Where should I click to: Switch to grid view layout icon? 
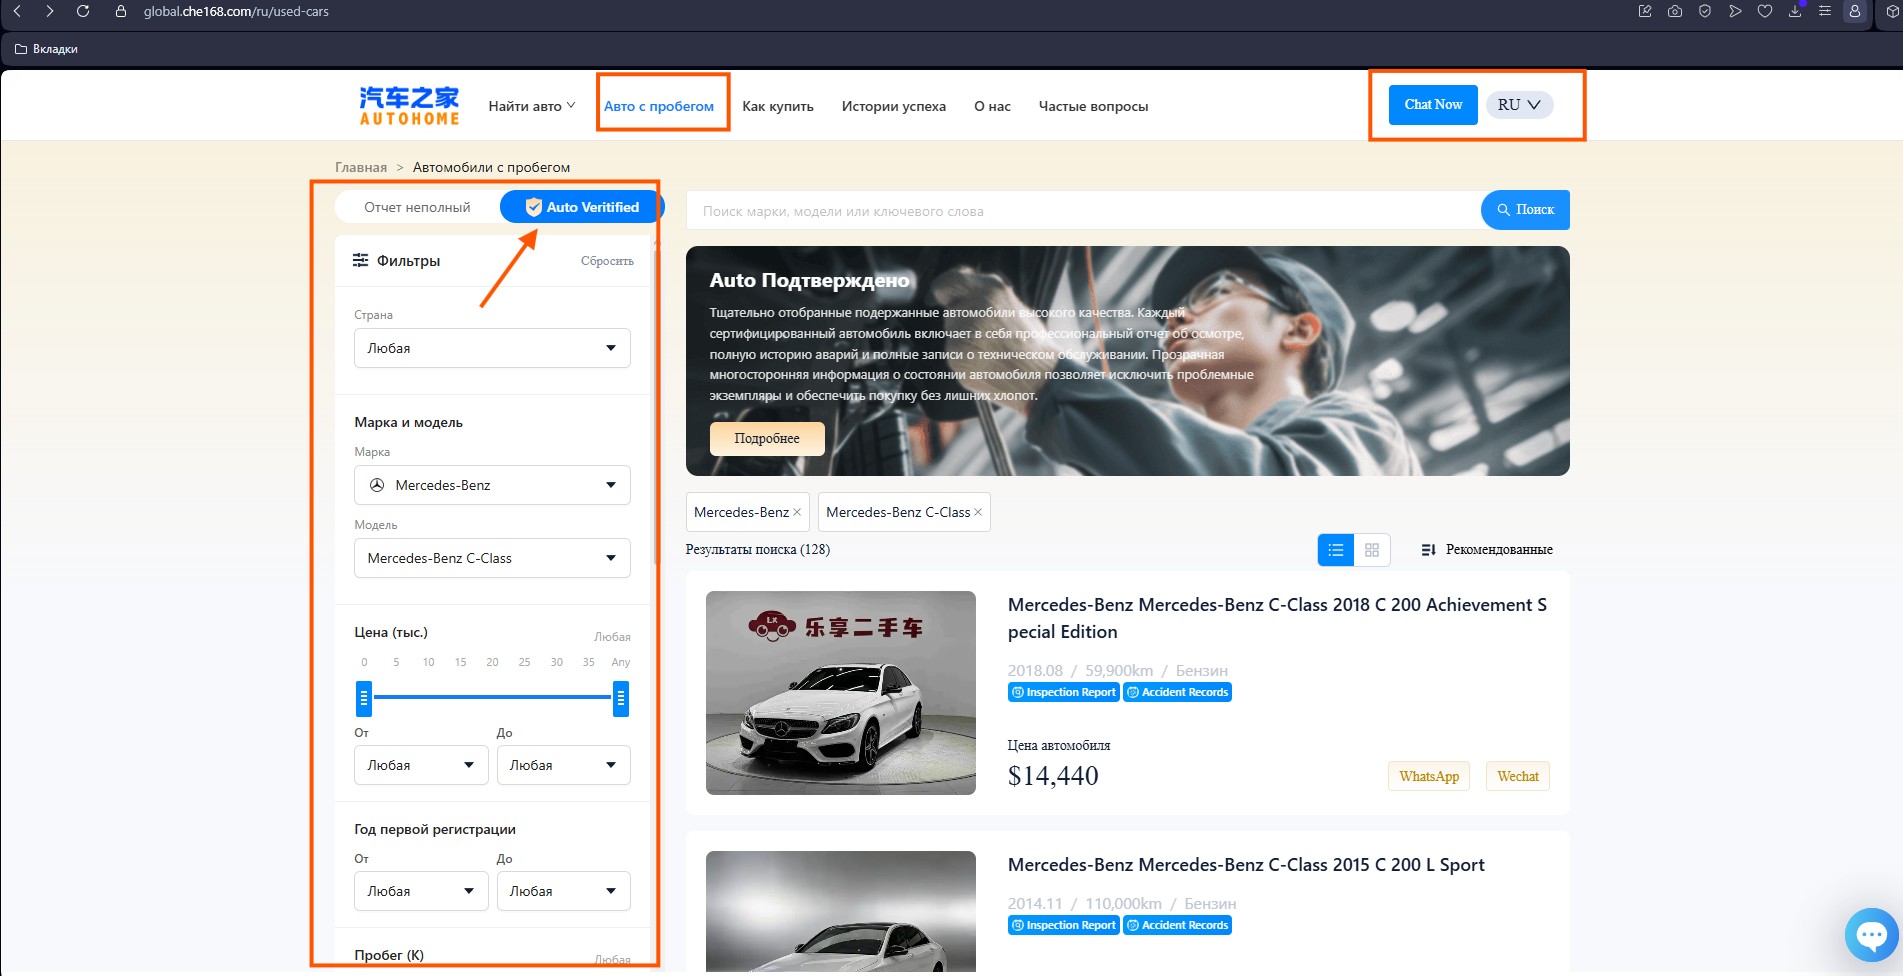pyautogui.click(x=1372, y=550)
